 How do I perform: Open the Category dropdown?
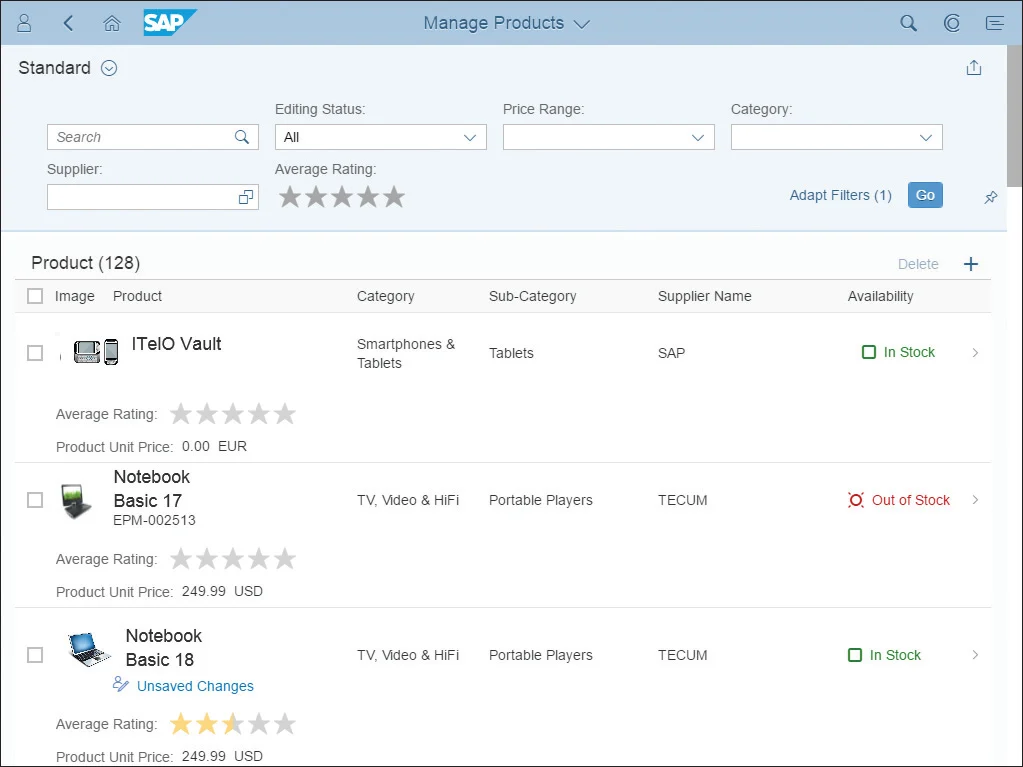[926, 138]
